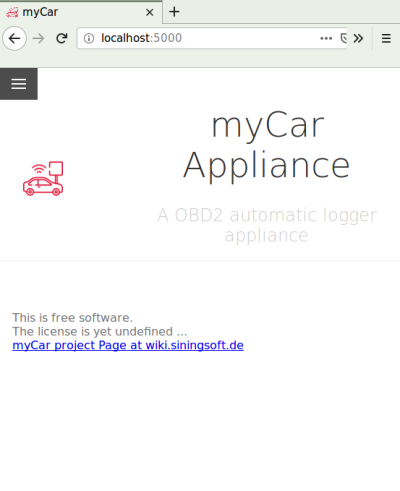
Task: Open a new browser tab
Action: 174,12
